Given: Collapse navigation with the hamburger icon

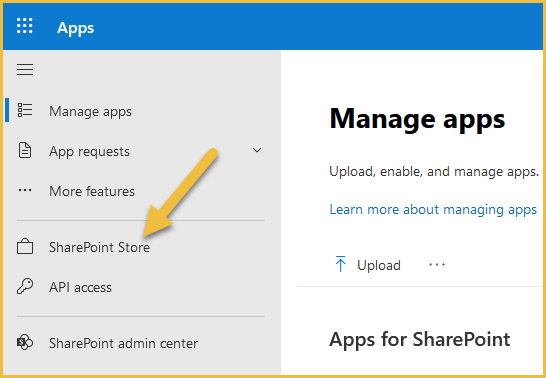Looking at the screenshot, I should click(25, 69).
